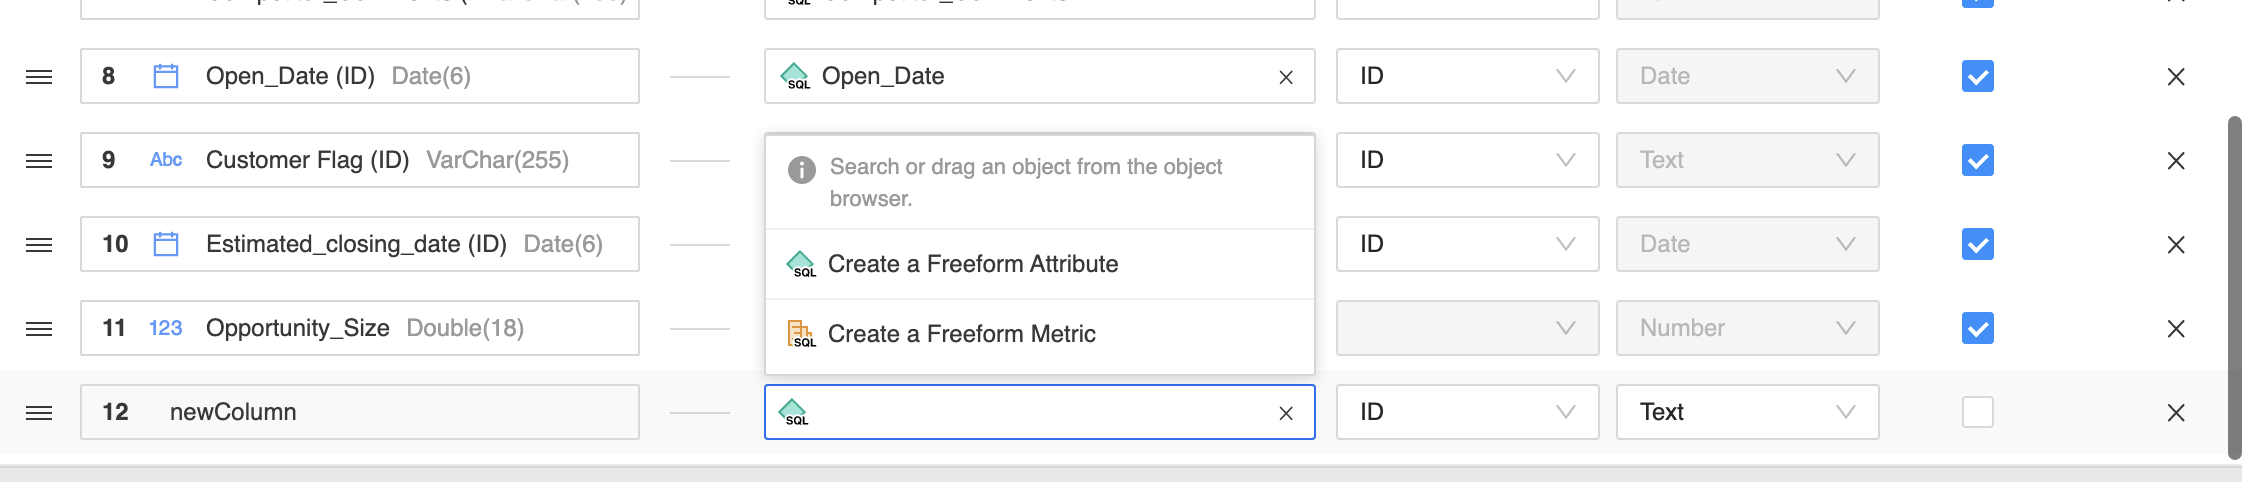This screenshot has width=2242, height=482.
Task: Open ID form dropdown for Open_Date
Action: pos(1467,77)
